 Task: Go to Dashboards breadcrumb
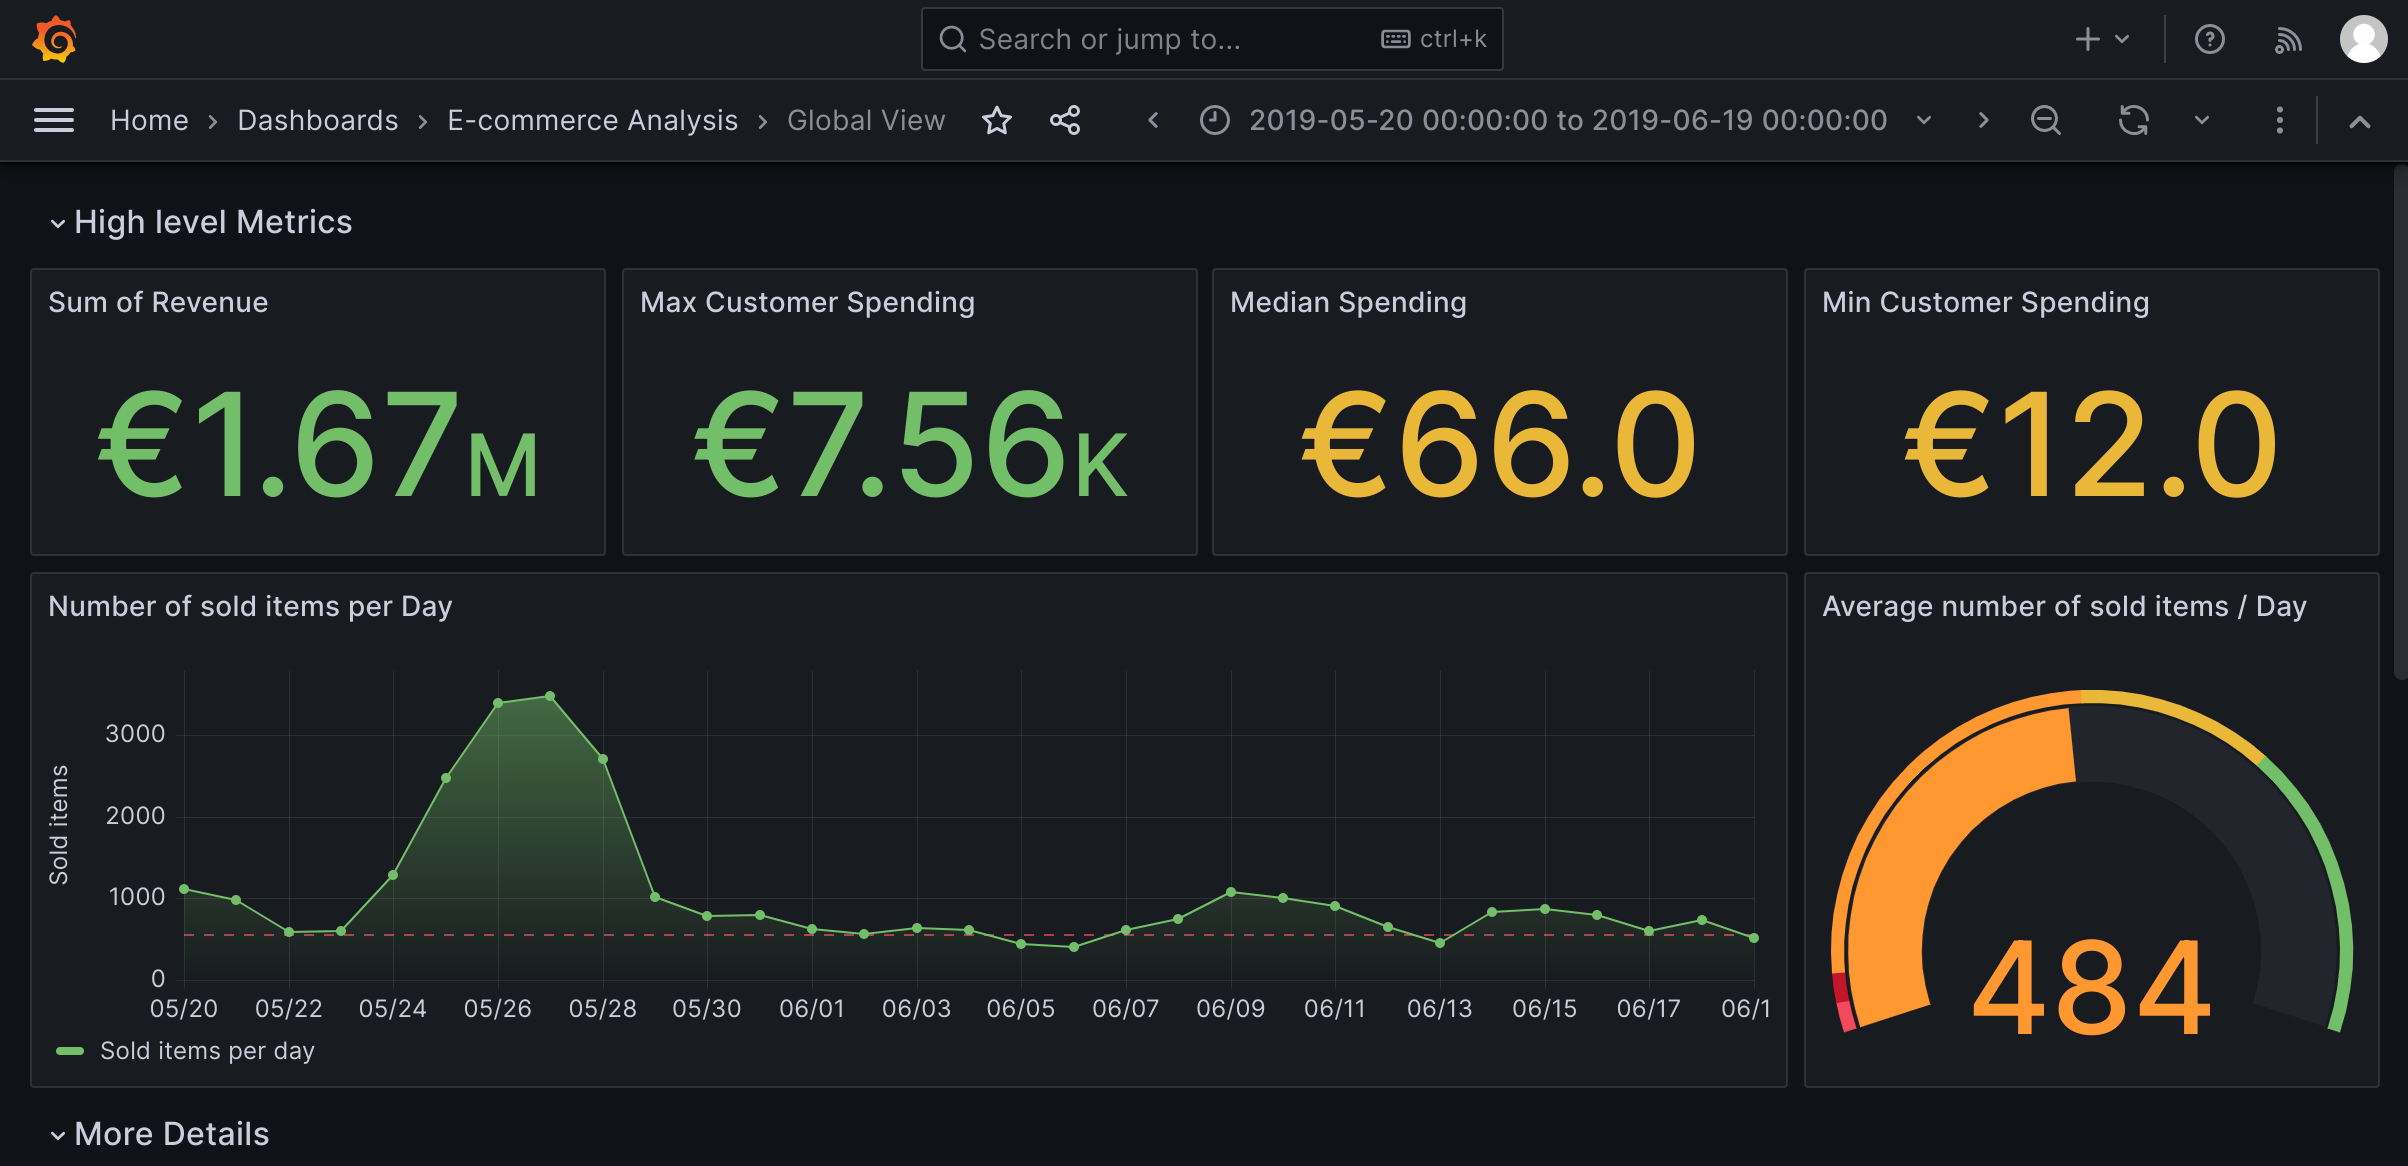317,120
